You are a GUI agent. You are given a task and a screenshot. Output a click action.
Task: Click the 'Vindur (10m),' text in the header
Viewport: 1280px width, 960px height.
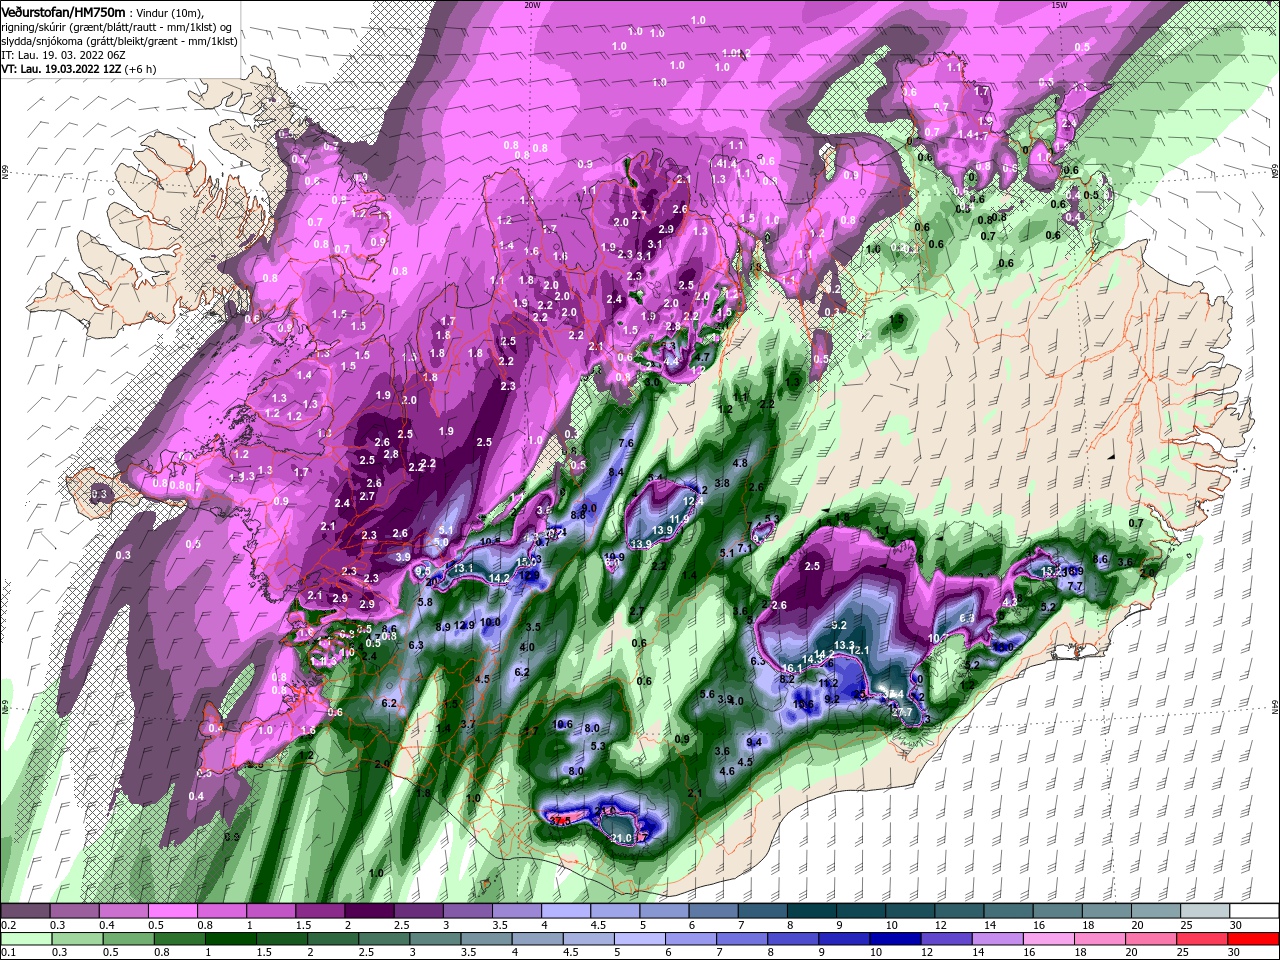click(169, 12)
